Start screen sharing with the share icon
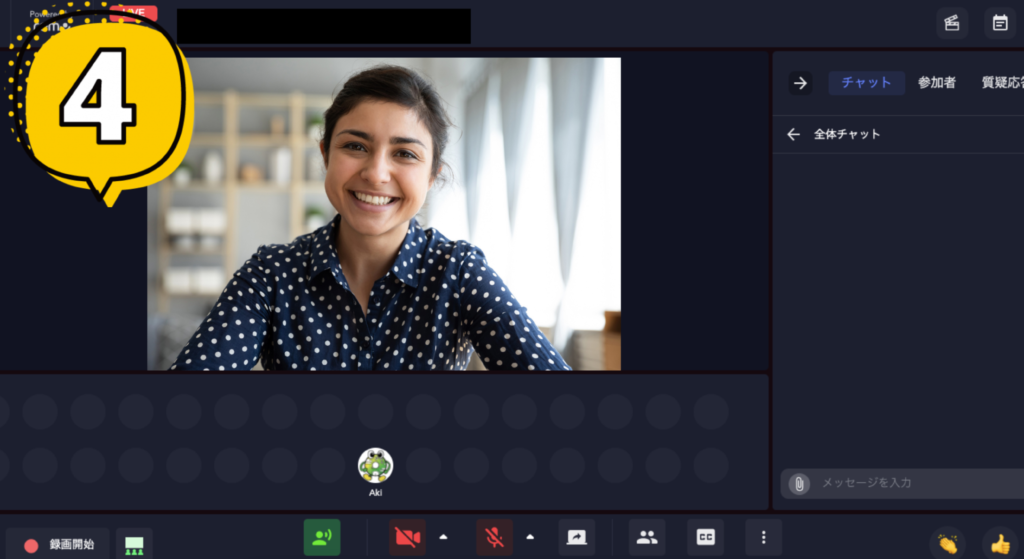Viewport: 1024px width, 559px height. pyautogui.click(x=576, y=537)
